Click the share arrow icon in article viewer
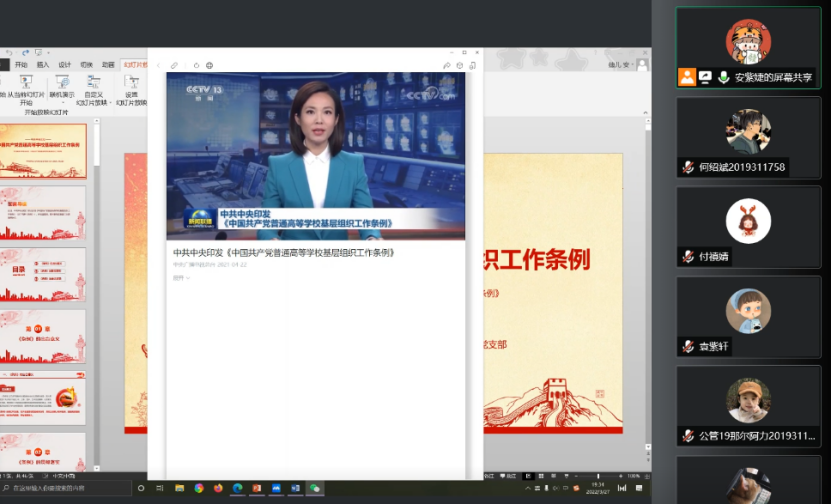The height and width of the screenshot is (504, 831). (x=447, y=66)
